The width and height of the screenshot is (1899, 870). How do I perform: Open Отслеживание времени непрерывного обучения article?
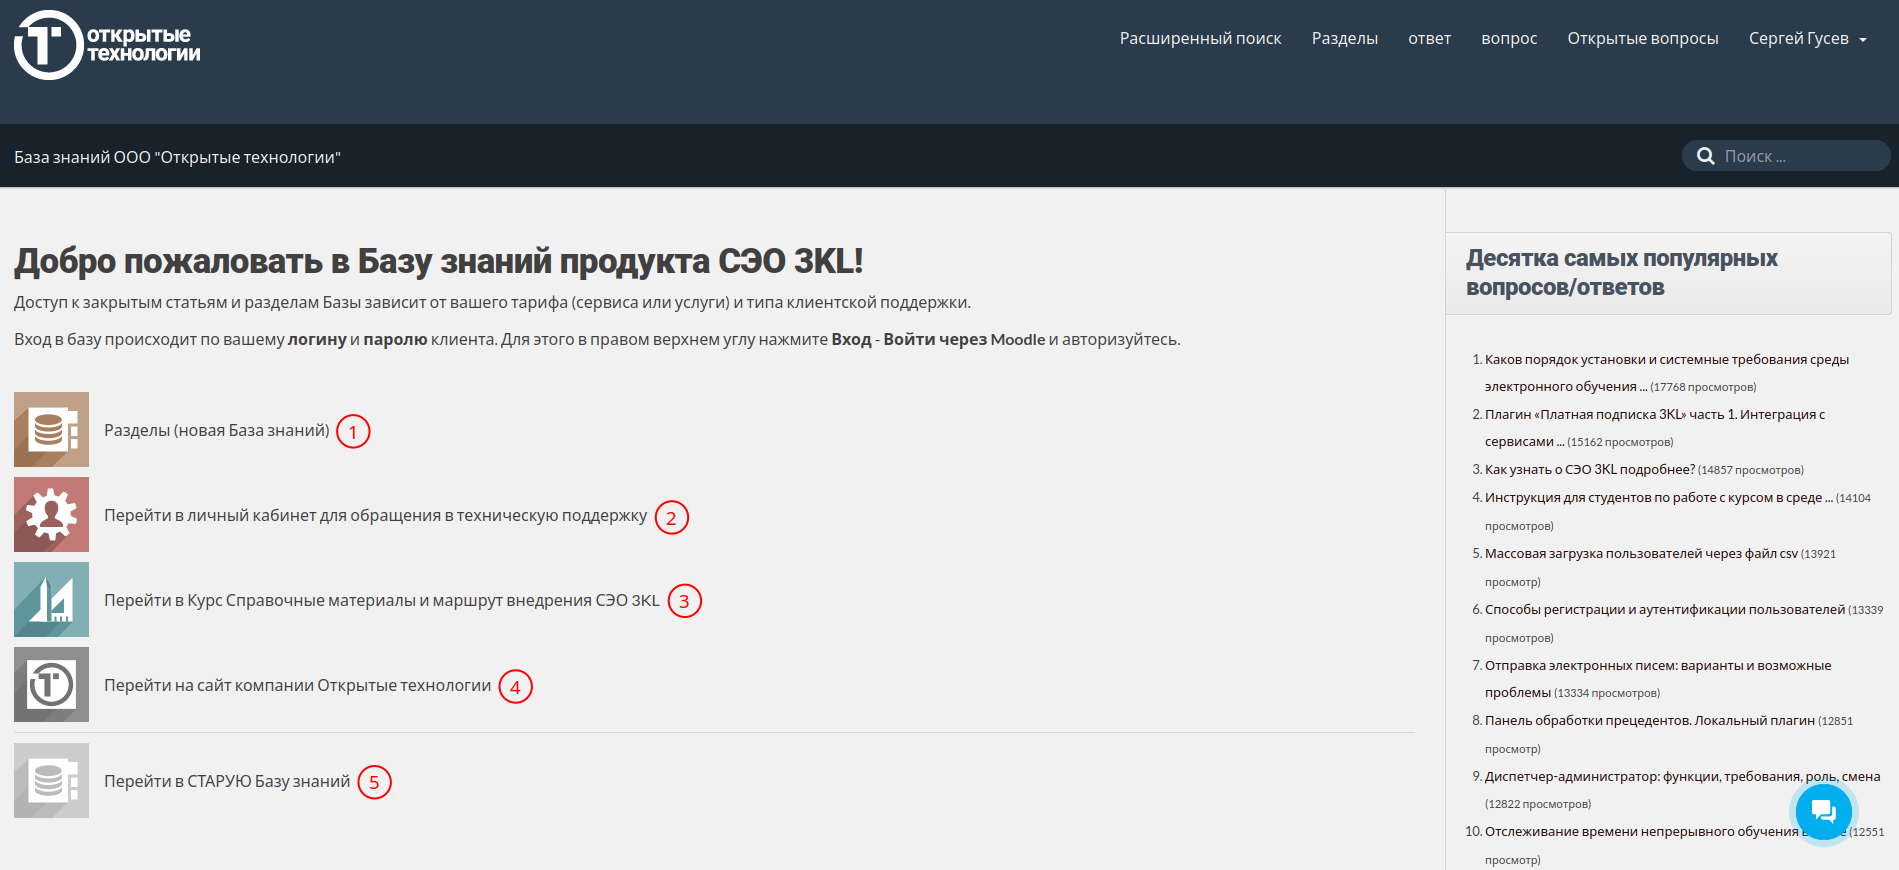click(x=1664, y=831)
